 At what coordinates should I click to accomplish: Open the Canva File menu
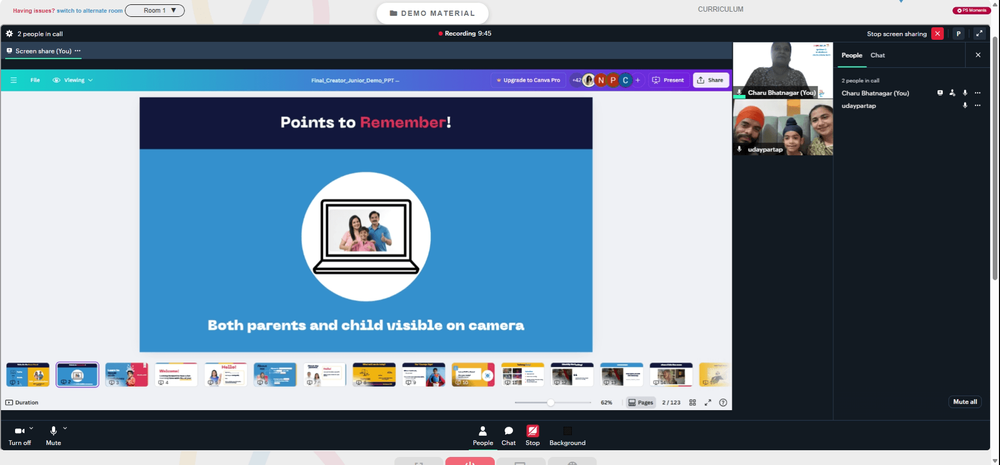coord(35,80)
